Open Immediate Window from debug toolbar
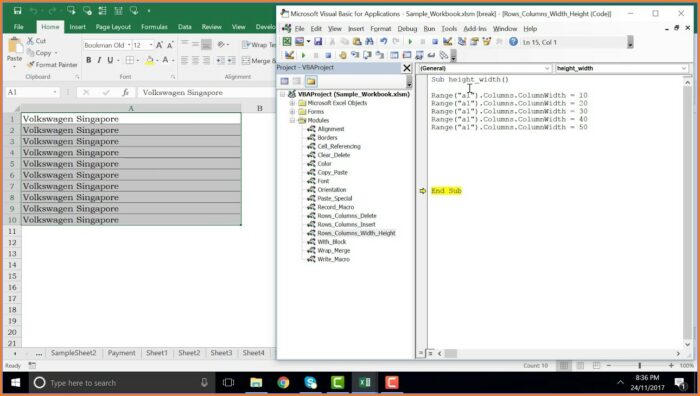 (407, 55)
